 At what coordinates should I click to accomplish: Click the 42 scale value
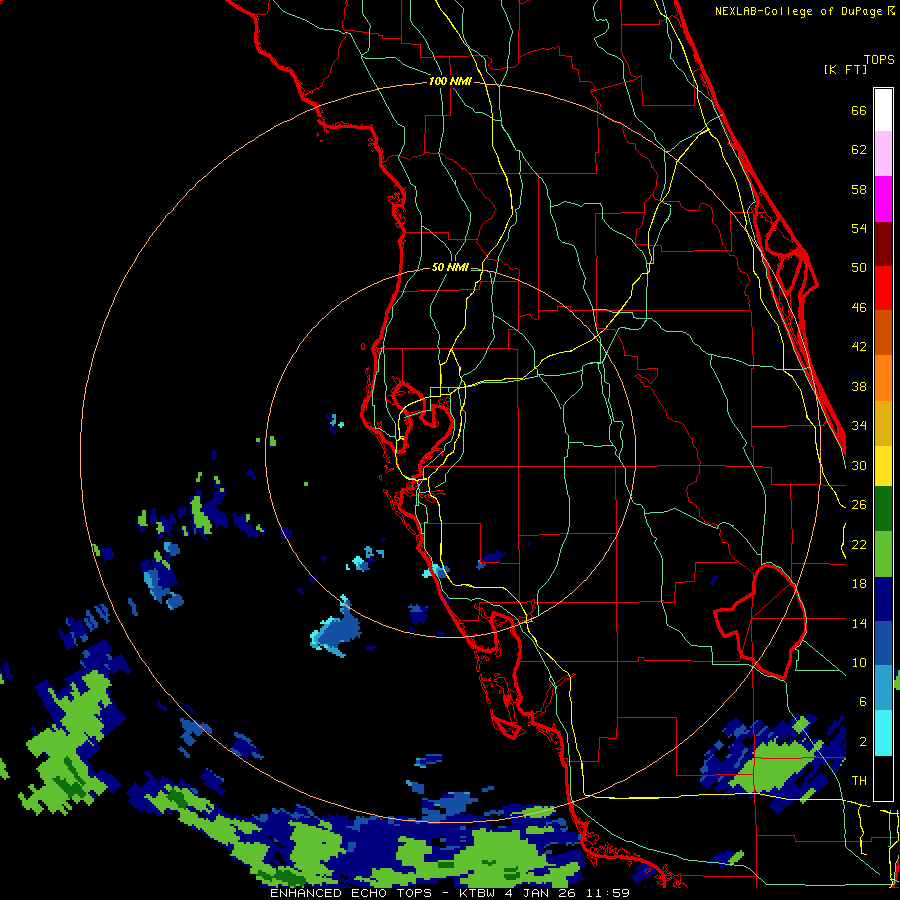click(x=859, y=347)
